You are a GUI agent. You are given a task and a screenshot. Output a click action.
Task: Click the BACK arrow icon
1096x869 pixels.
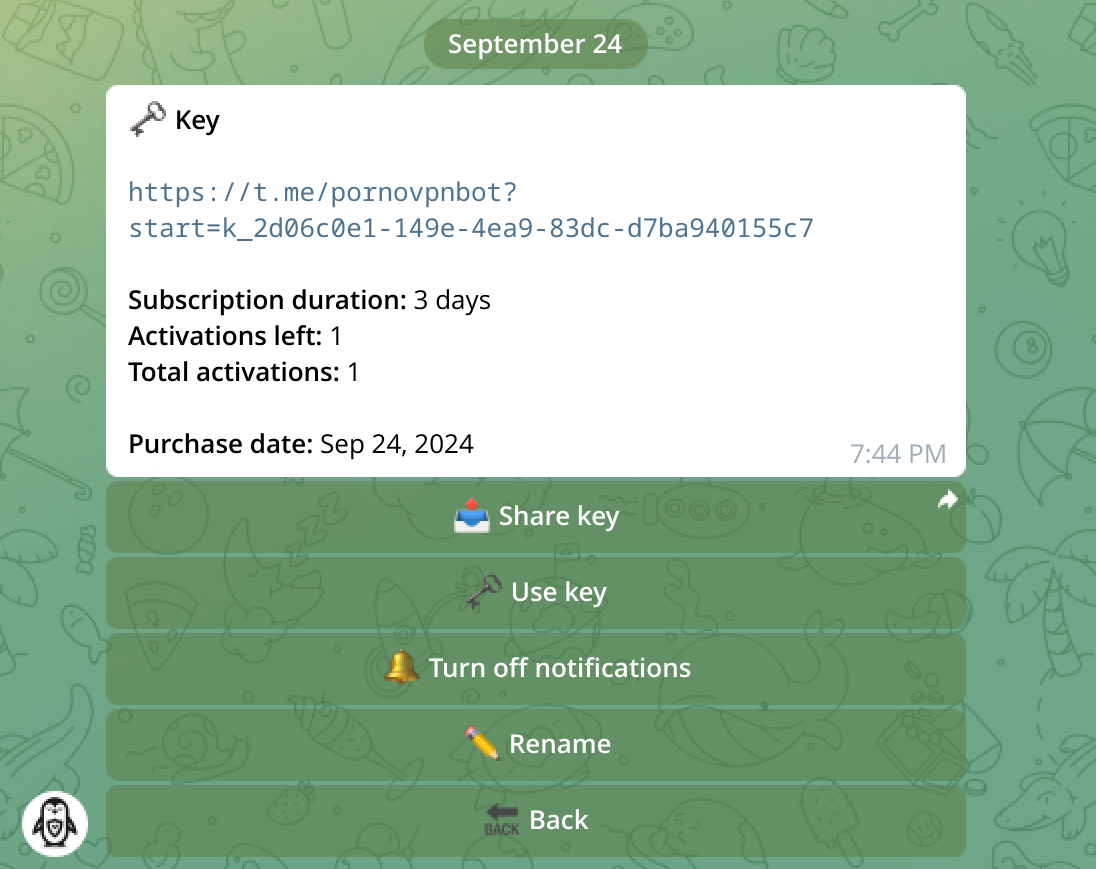click(x=502, y=820)
